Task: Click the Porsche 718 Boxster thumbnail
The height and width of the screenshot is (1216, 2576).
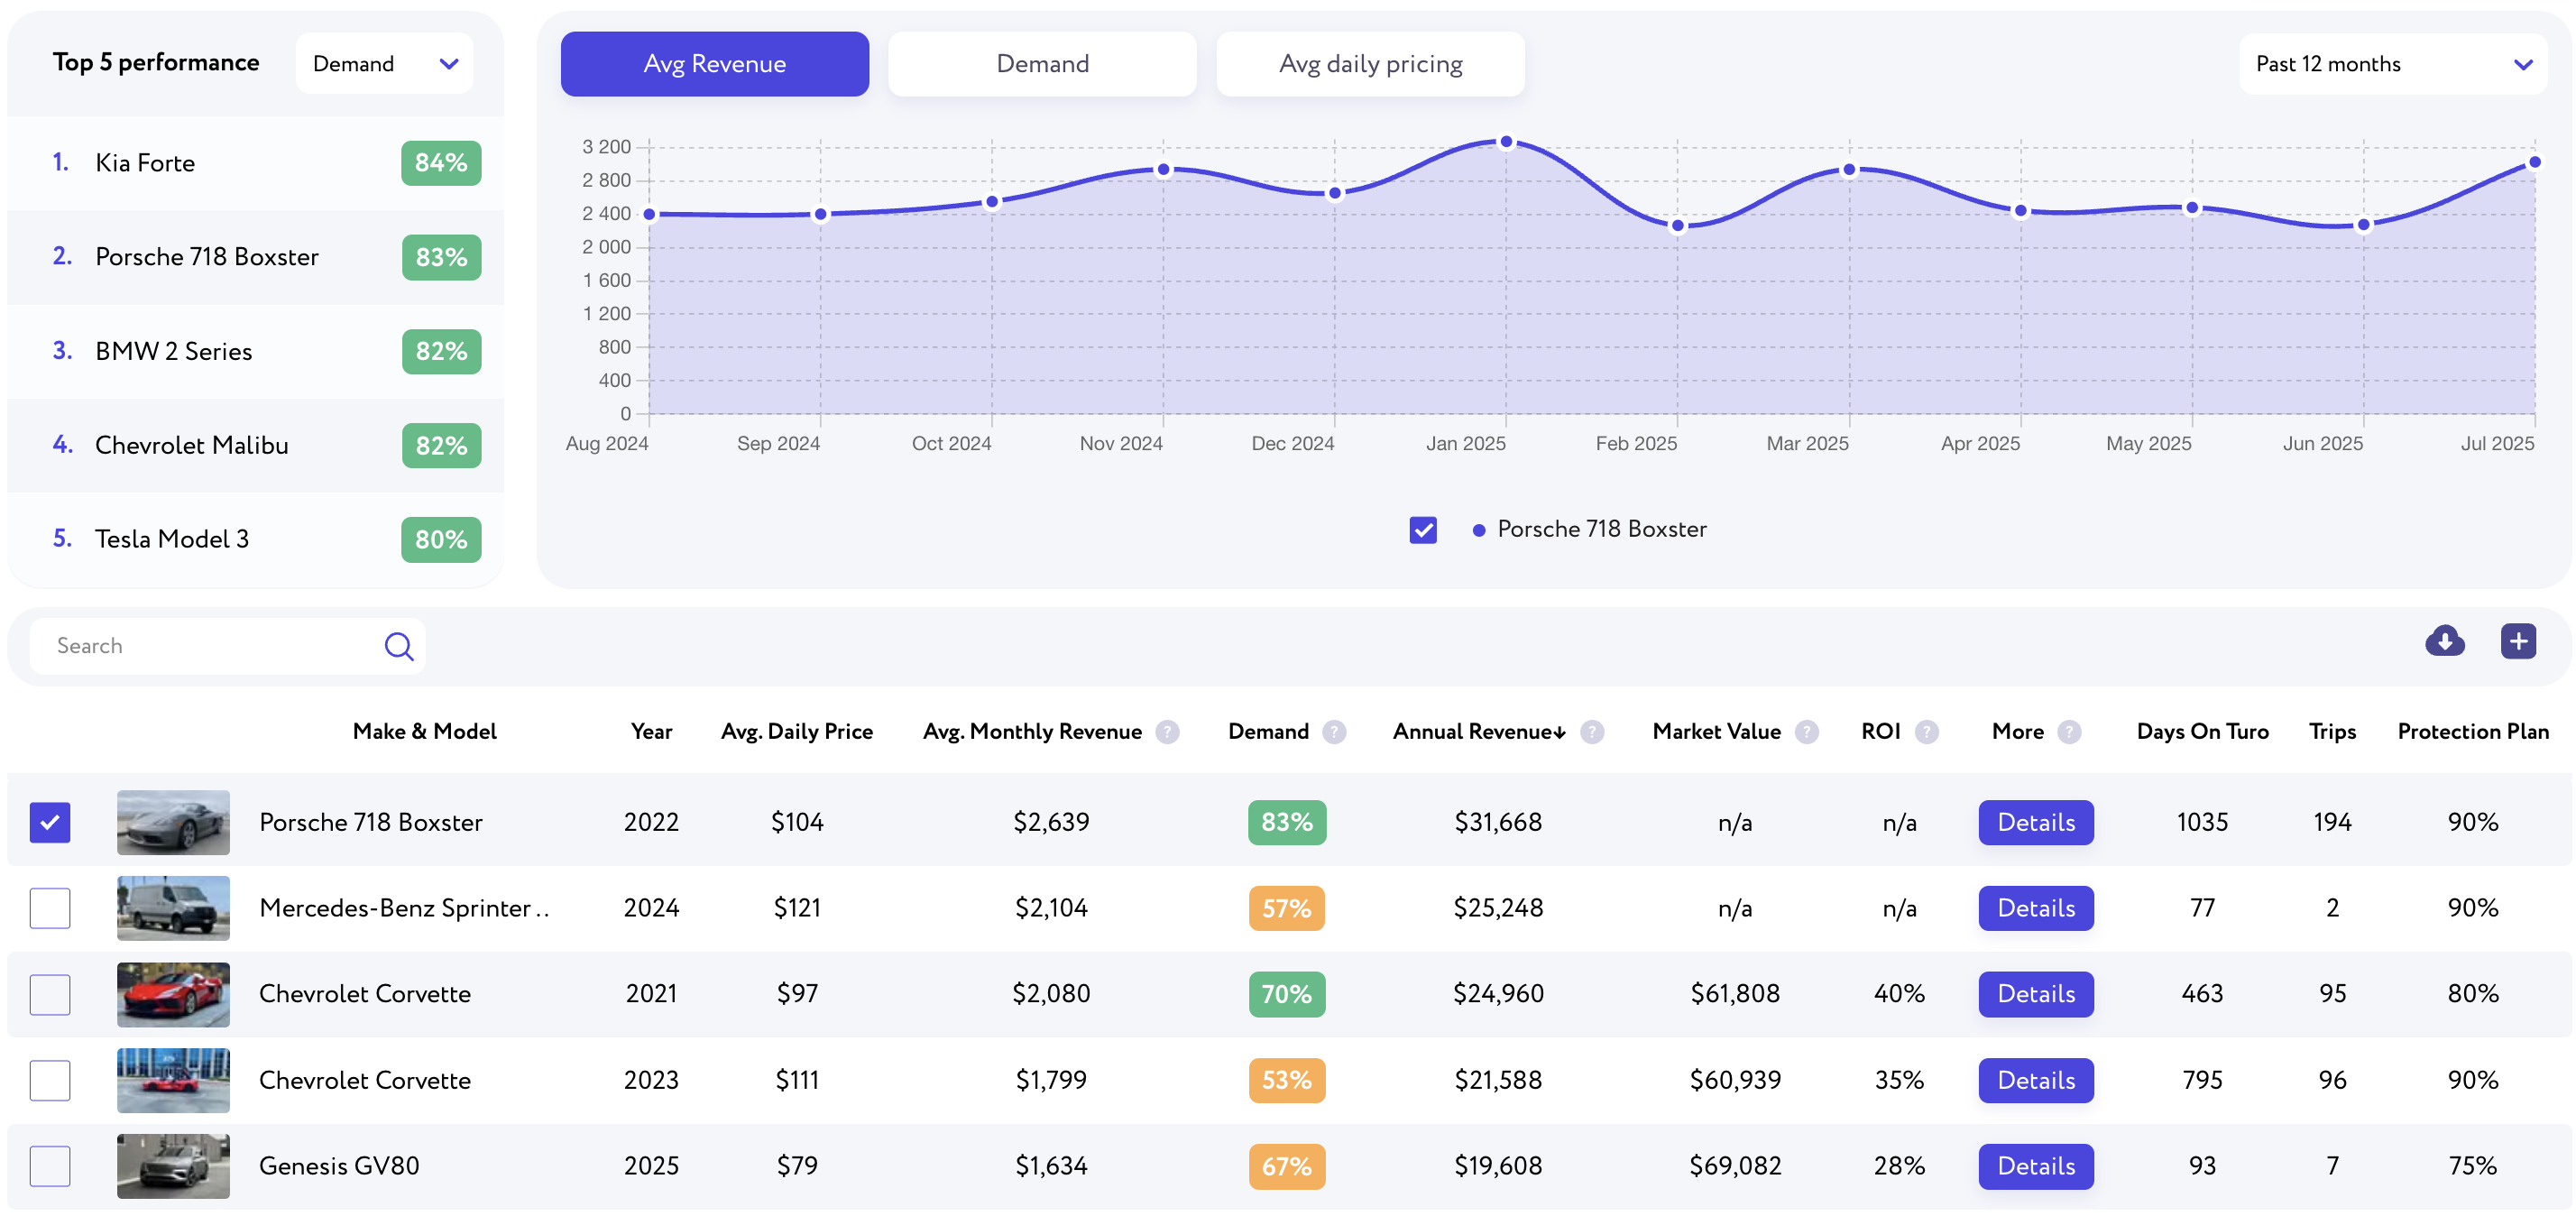Action: tap(173, 822)
